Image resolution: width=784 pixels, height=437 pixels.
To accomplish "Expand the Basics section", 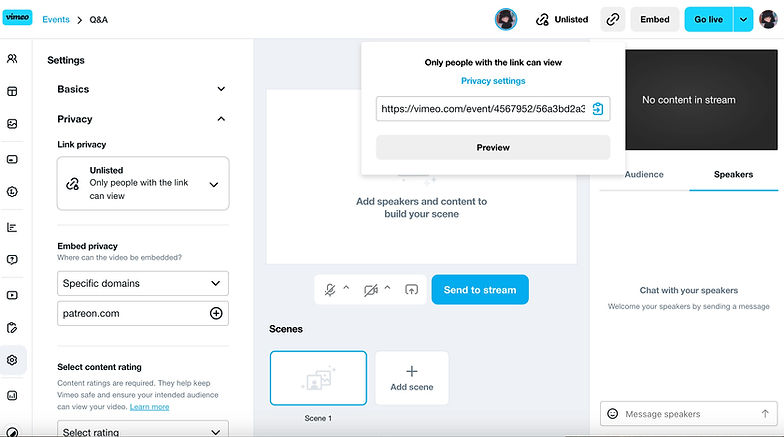I will [221, 89].
